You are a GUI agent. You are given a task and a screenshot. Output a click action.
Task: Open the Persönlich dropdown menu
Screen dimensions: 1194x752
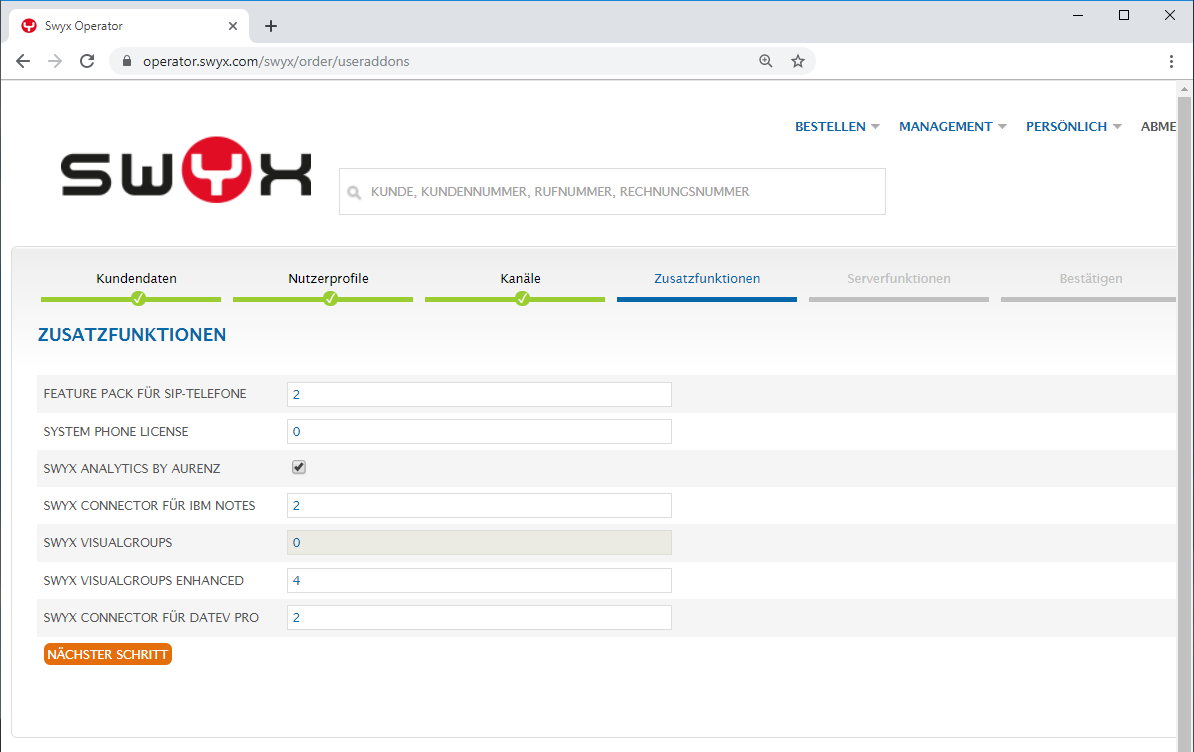pos(1073,127)
